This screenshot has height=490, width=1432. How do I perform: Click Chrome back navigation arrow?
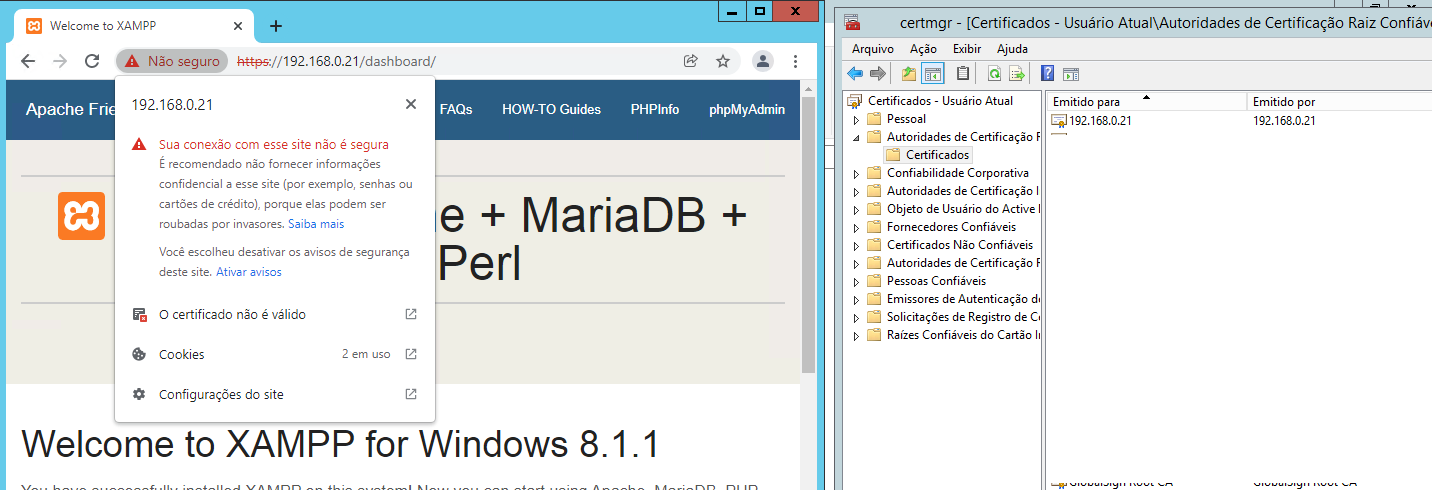tap(28, 61)
